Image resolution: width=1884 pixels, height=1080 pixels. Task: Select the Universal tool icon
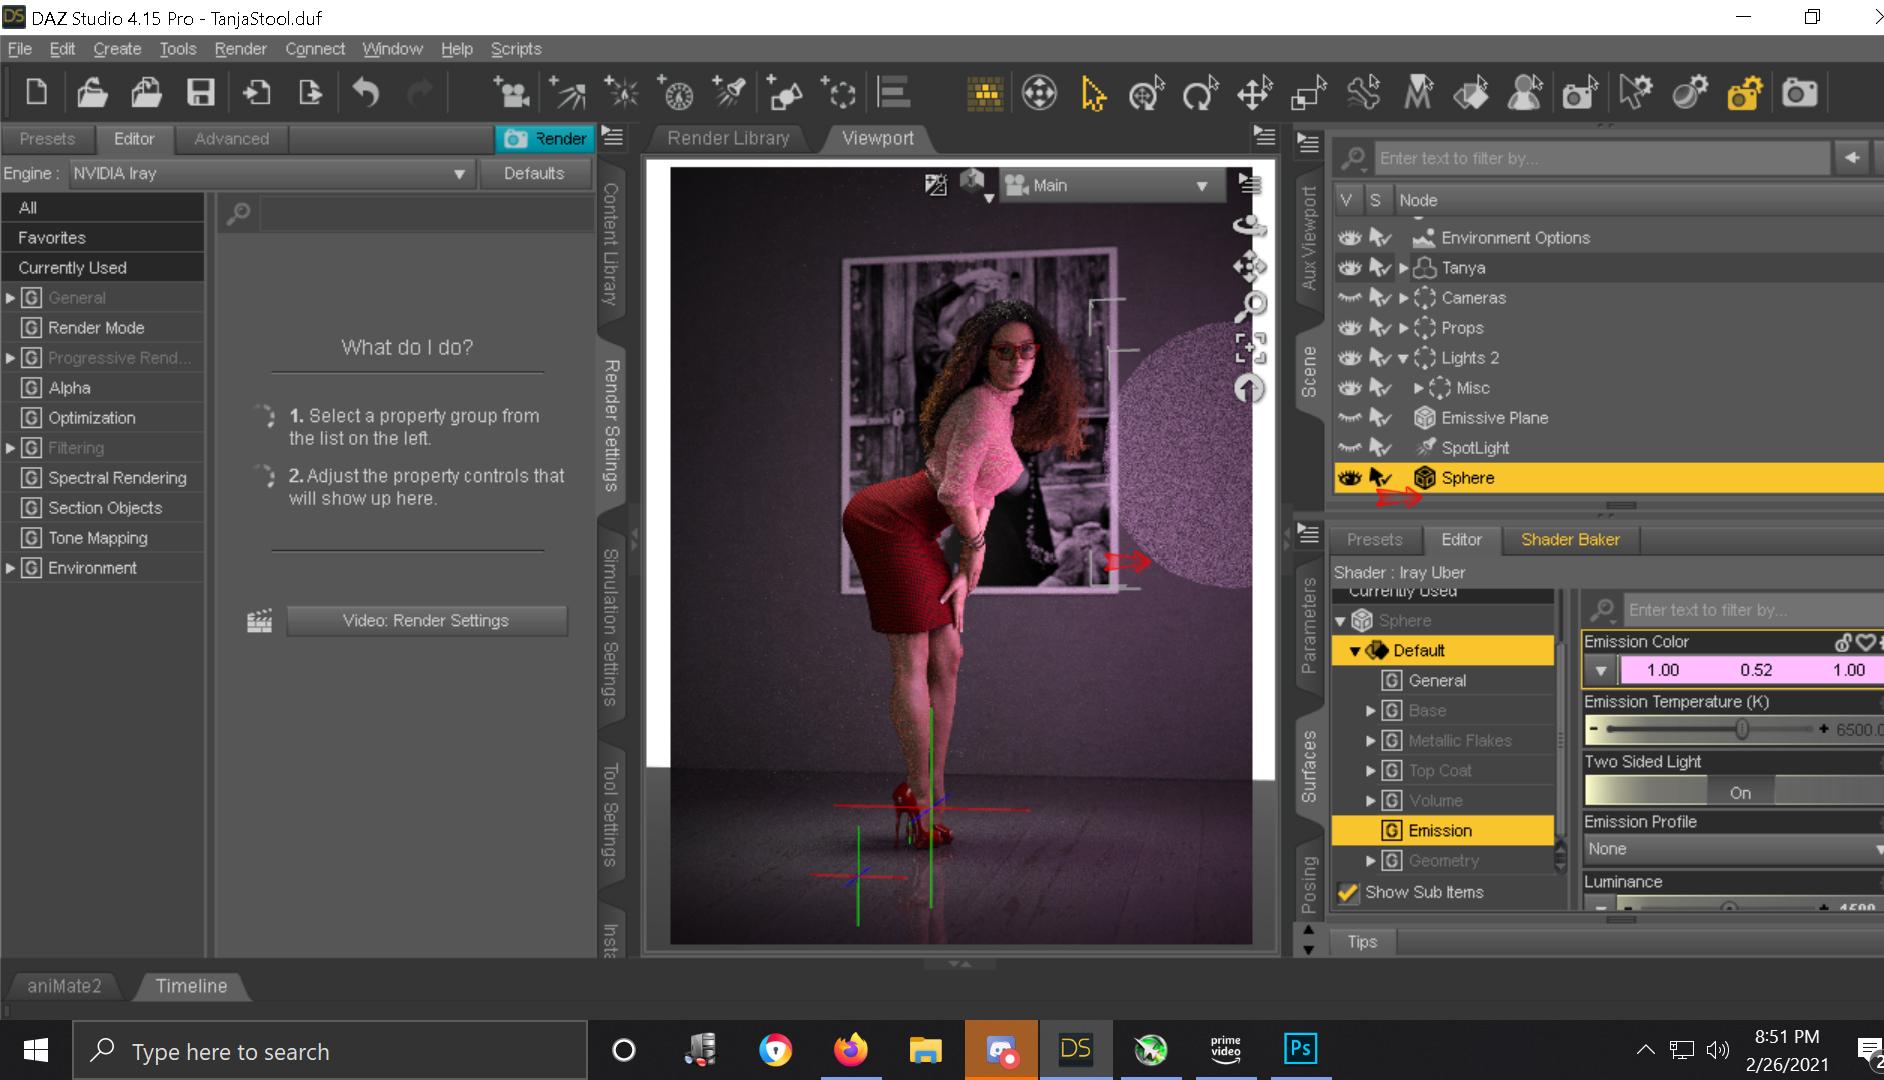coord(1145,94)
